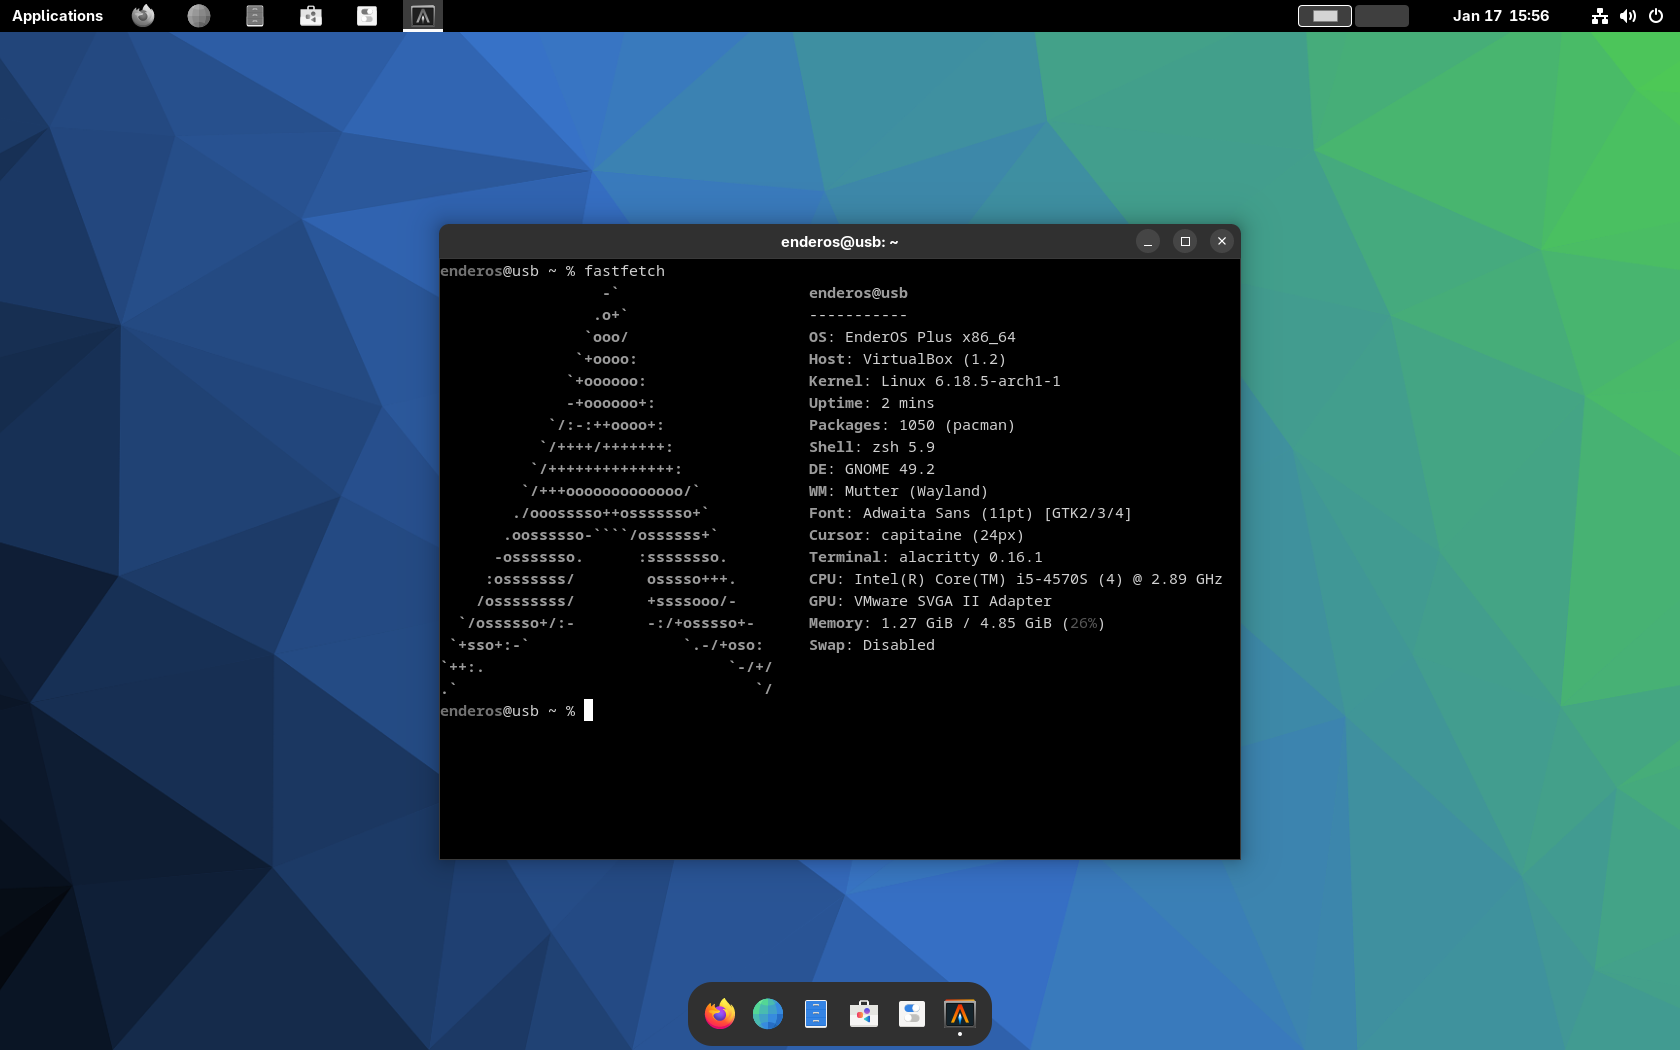Screen dimensions: 1680x1050
Task: Maximize the enderos@usb terminal window
Action: pyautogui.click(x=1185, y=241)
